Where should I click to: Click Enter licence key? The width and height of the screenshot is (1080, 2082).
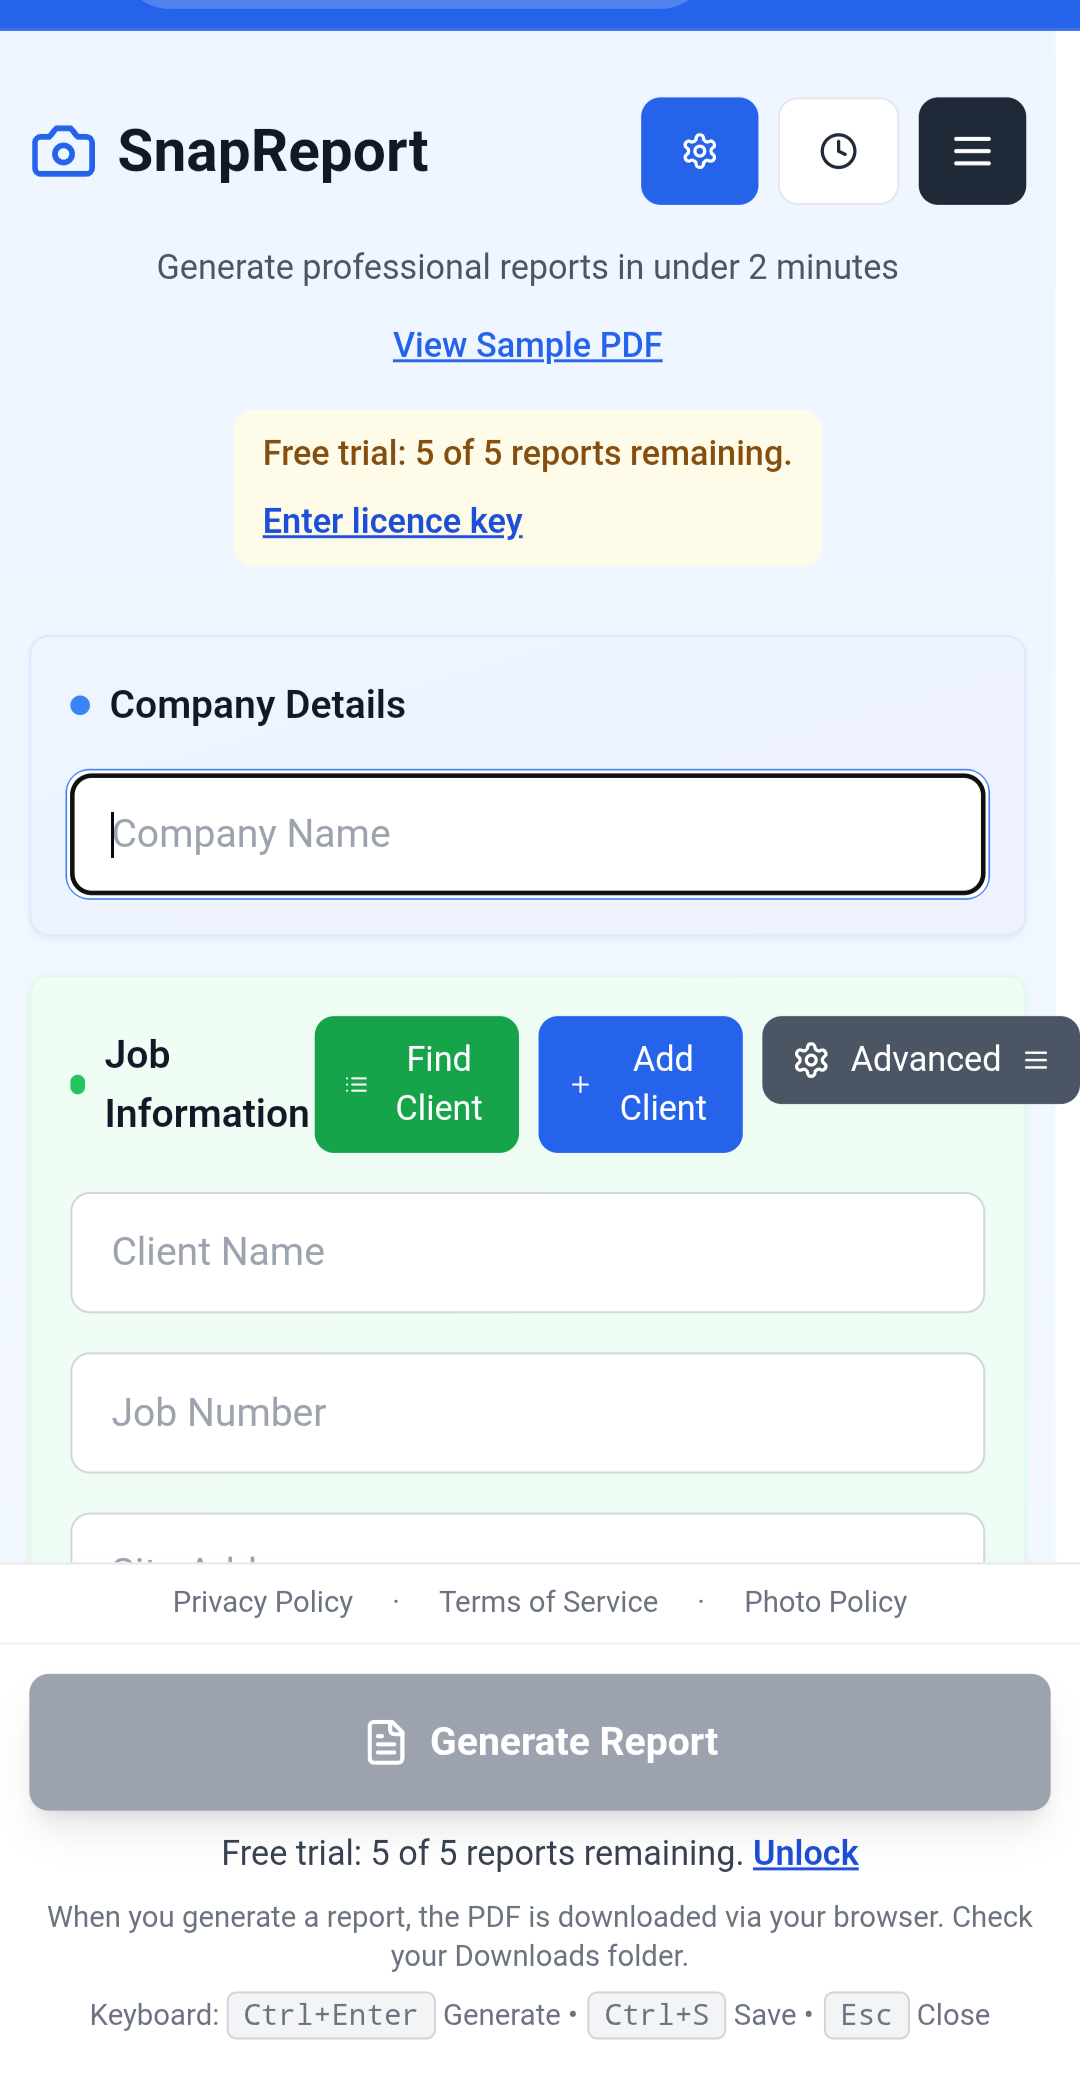click(x=393, y=521)
